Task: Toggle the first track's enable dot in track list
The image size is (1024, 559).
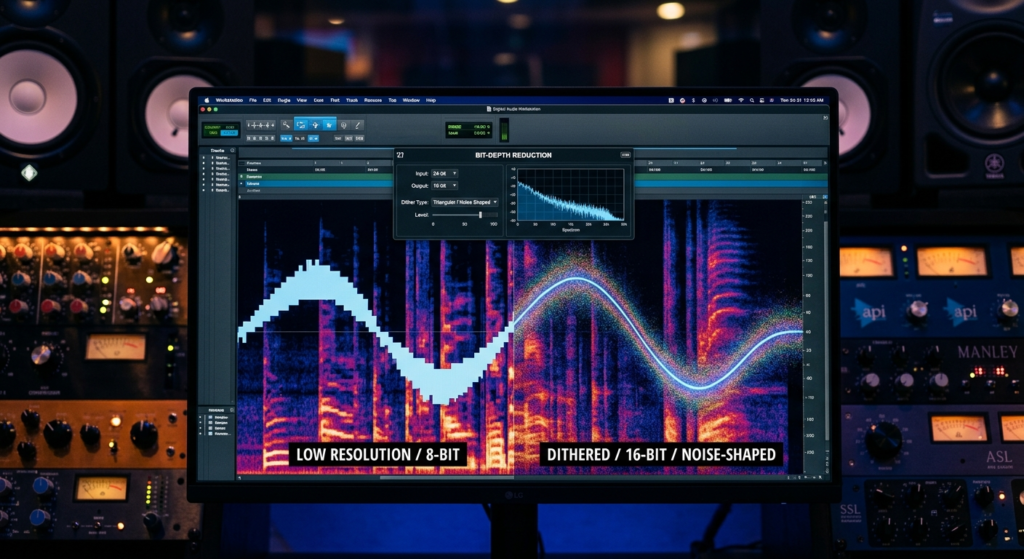Action: point(203,157)
